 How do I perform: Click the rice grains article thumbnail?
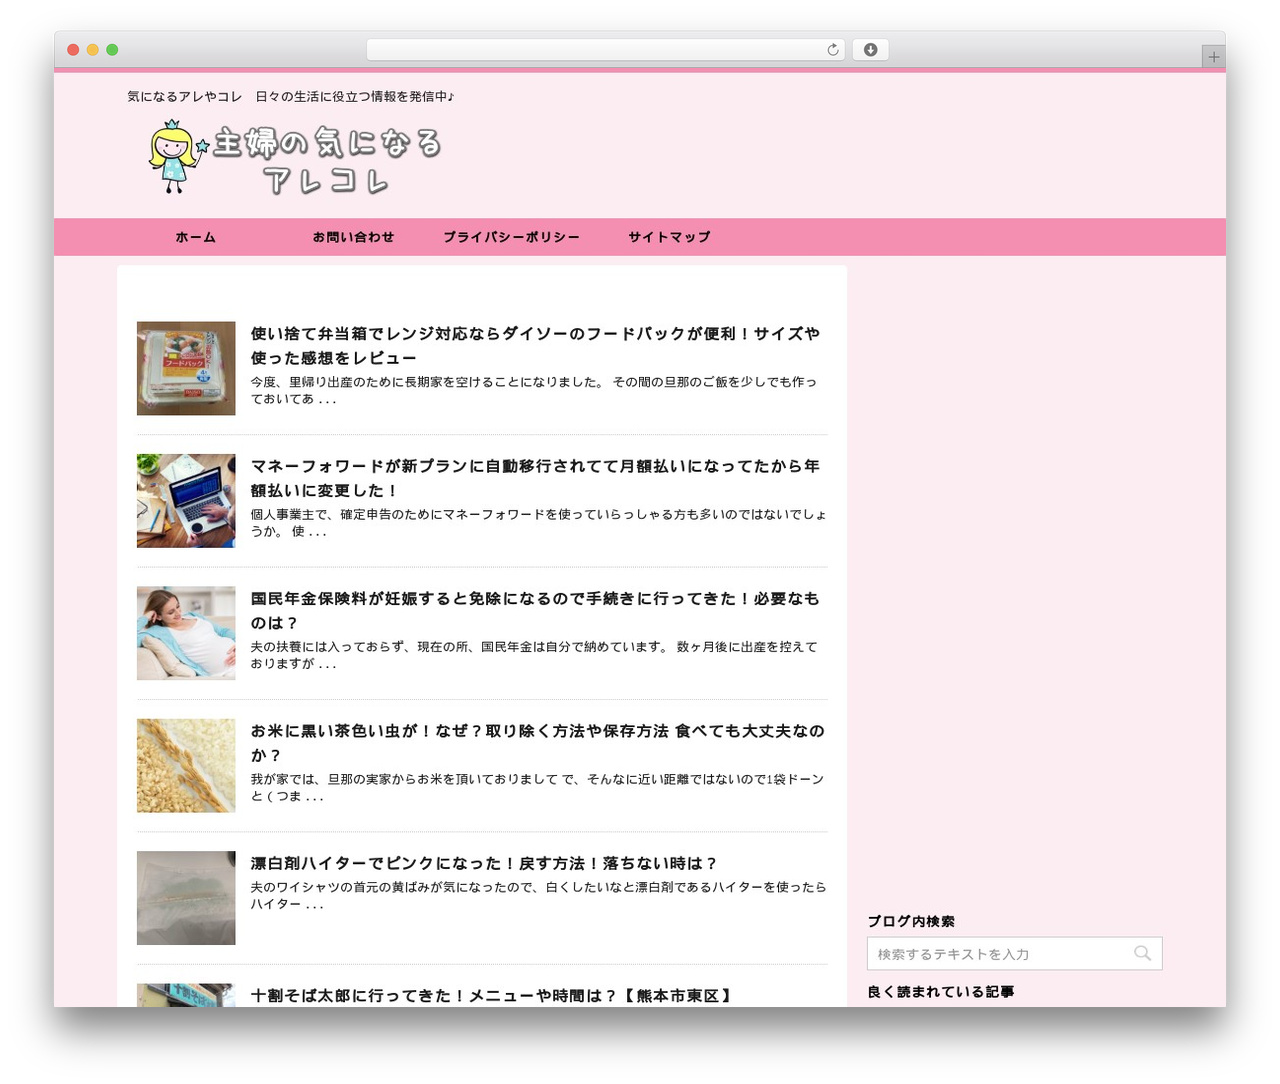tap(186, 766)
